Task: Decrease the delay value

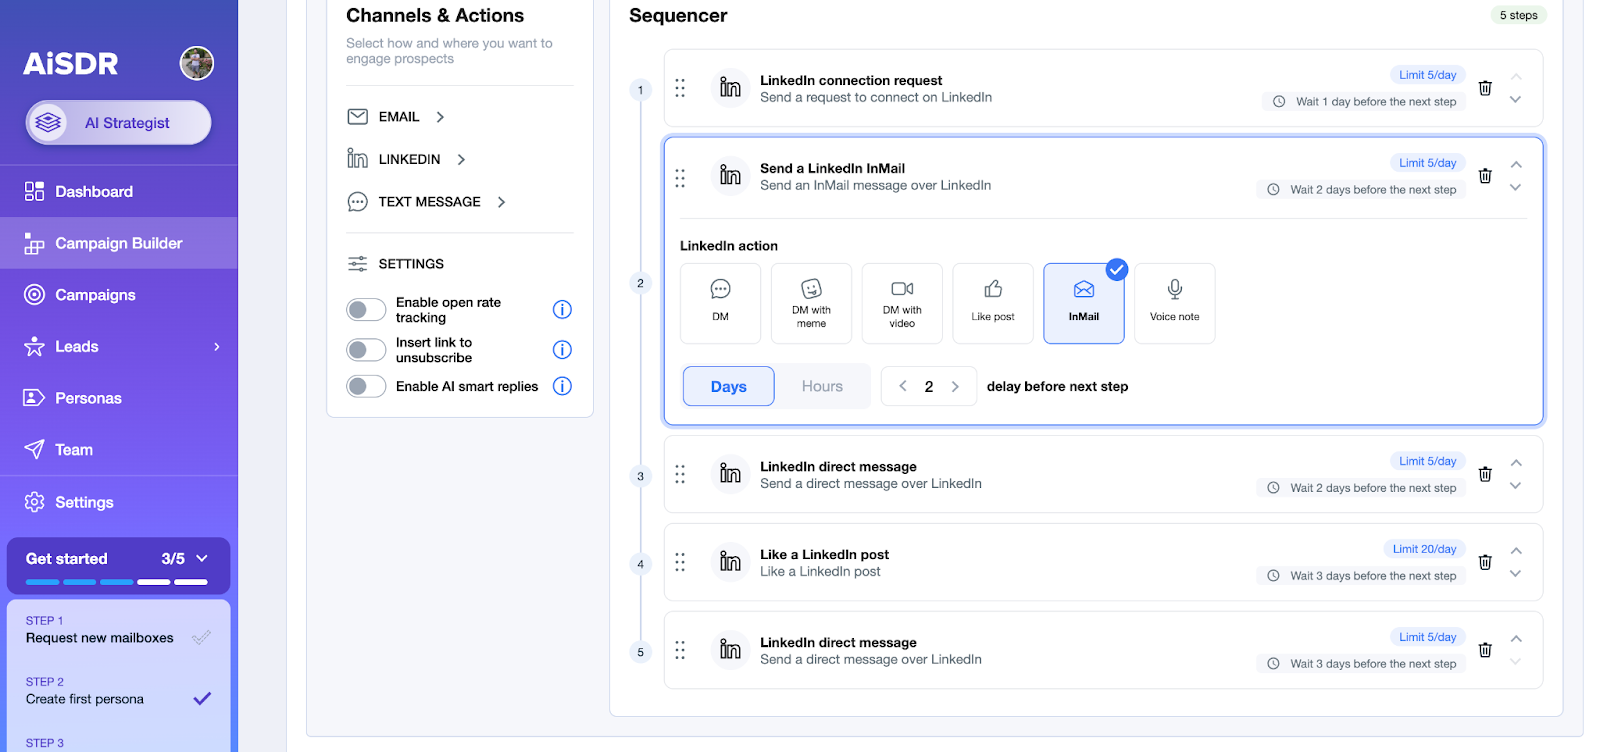Action: pyautogui.click(x=903, y=386)
